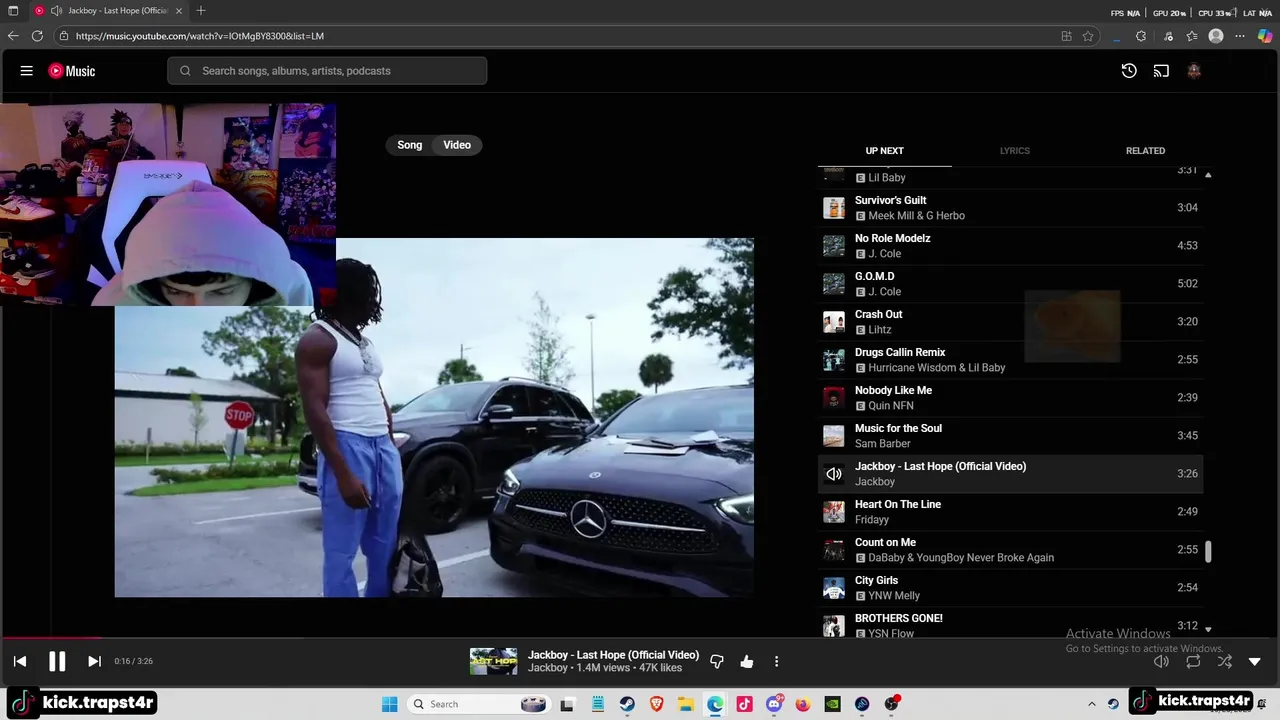The width and height of the screenshot is (1280, 720).
Task: Play Nobody Like Me by Quin NFN
Action: point(1010,398)
